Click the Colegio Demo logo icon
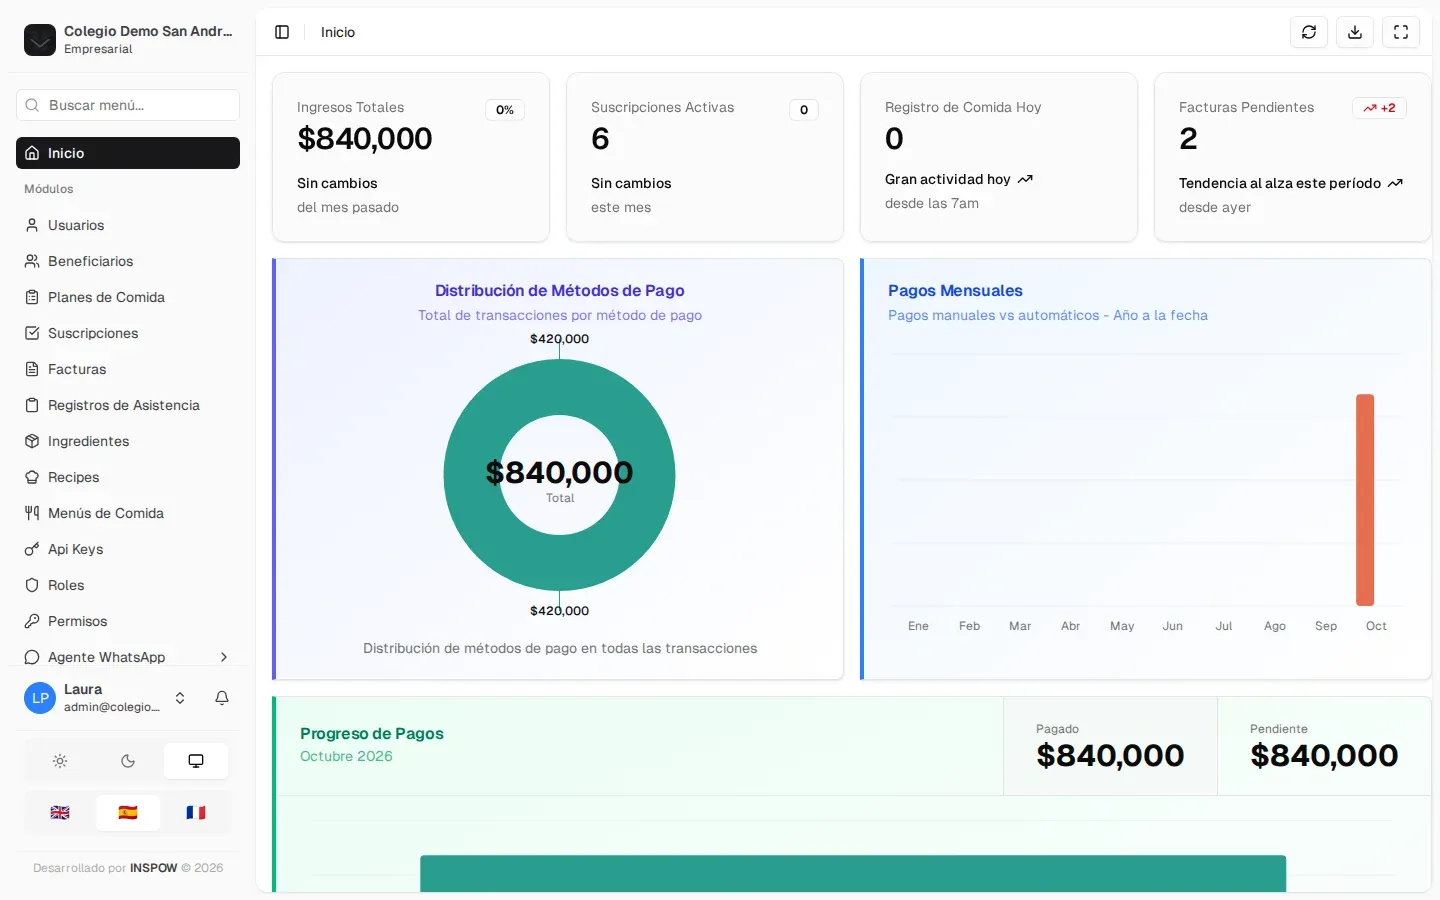 (40, 40)
